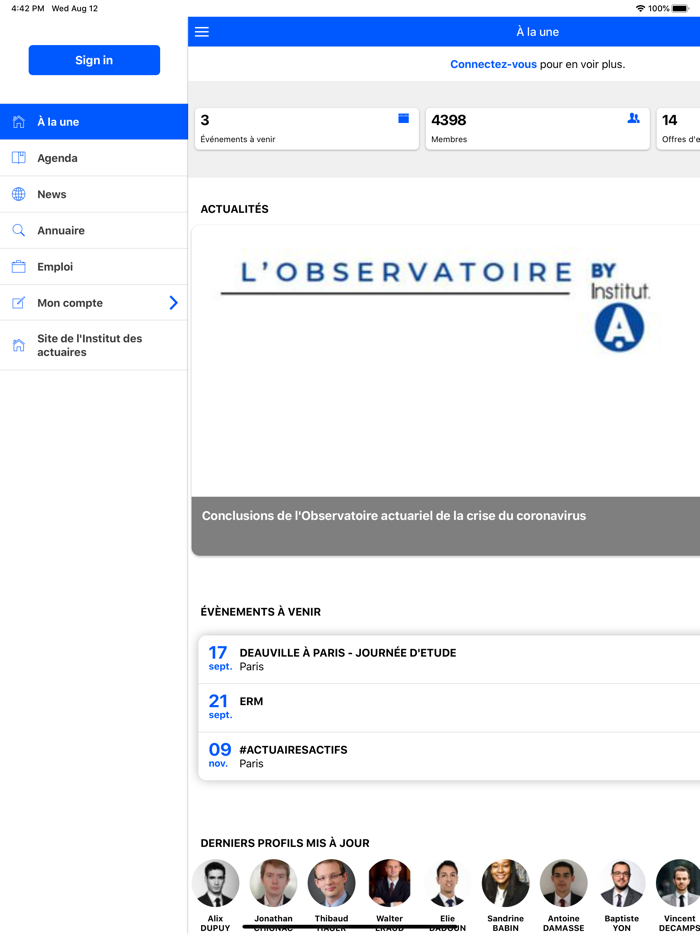Click the Mon compte edit icon
Image resolution: width=700 pixels, height=934 pixels.
pyautogui.click(x=19, y=303)
